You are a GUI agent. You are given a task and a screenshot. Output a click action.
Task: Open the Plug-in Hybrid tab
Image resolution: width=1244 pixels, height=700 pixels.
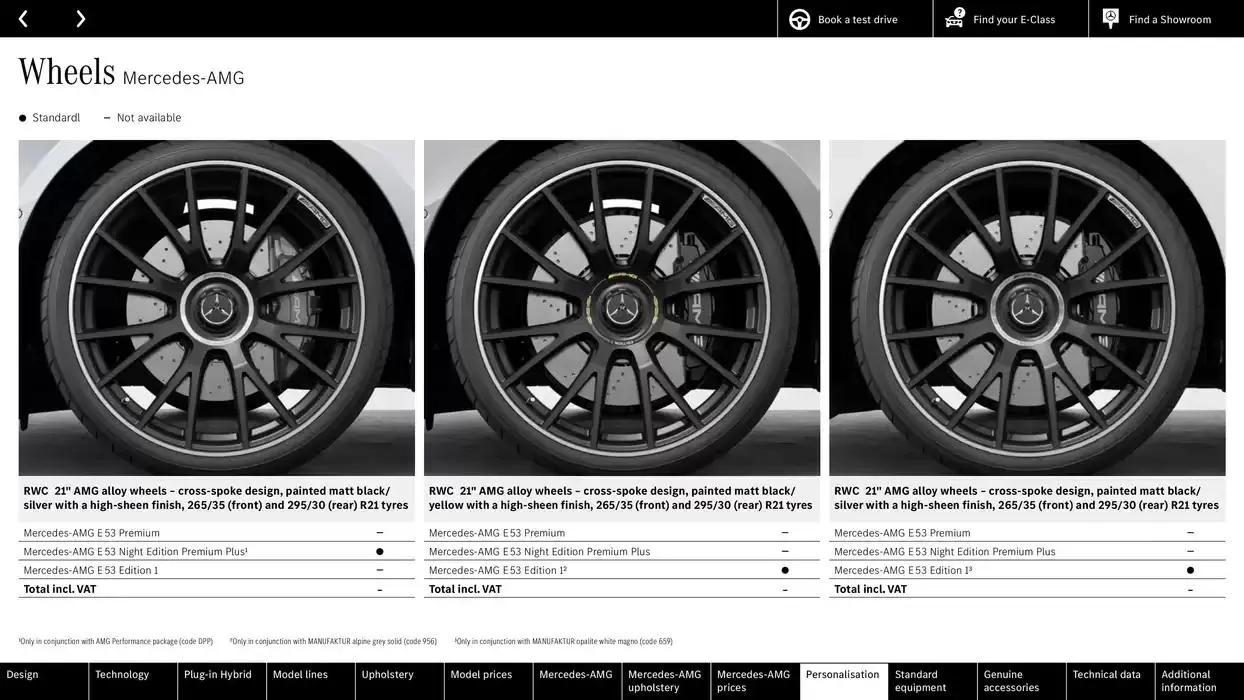pos(222,681)
